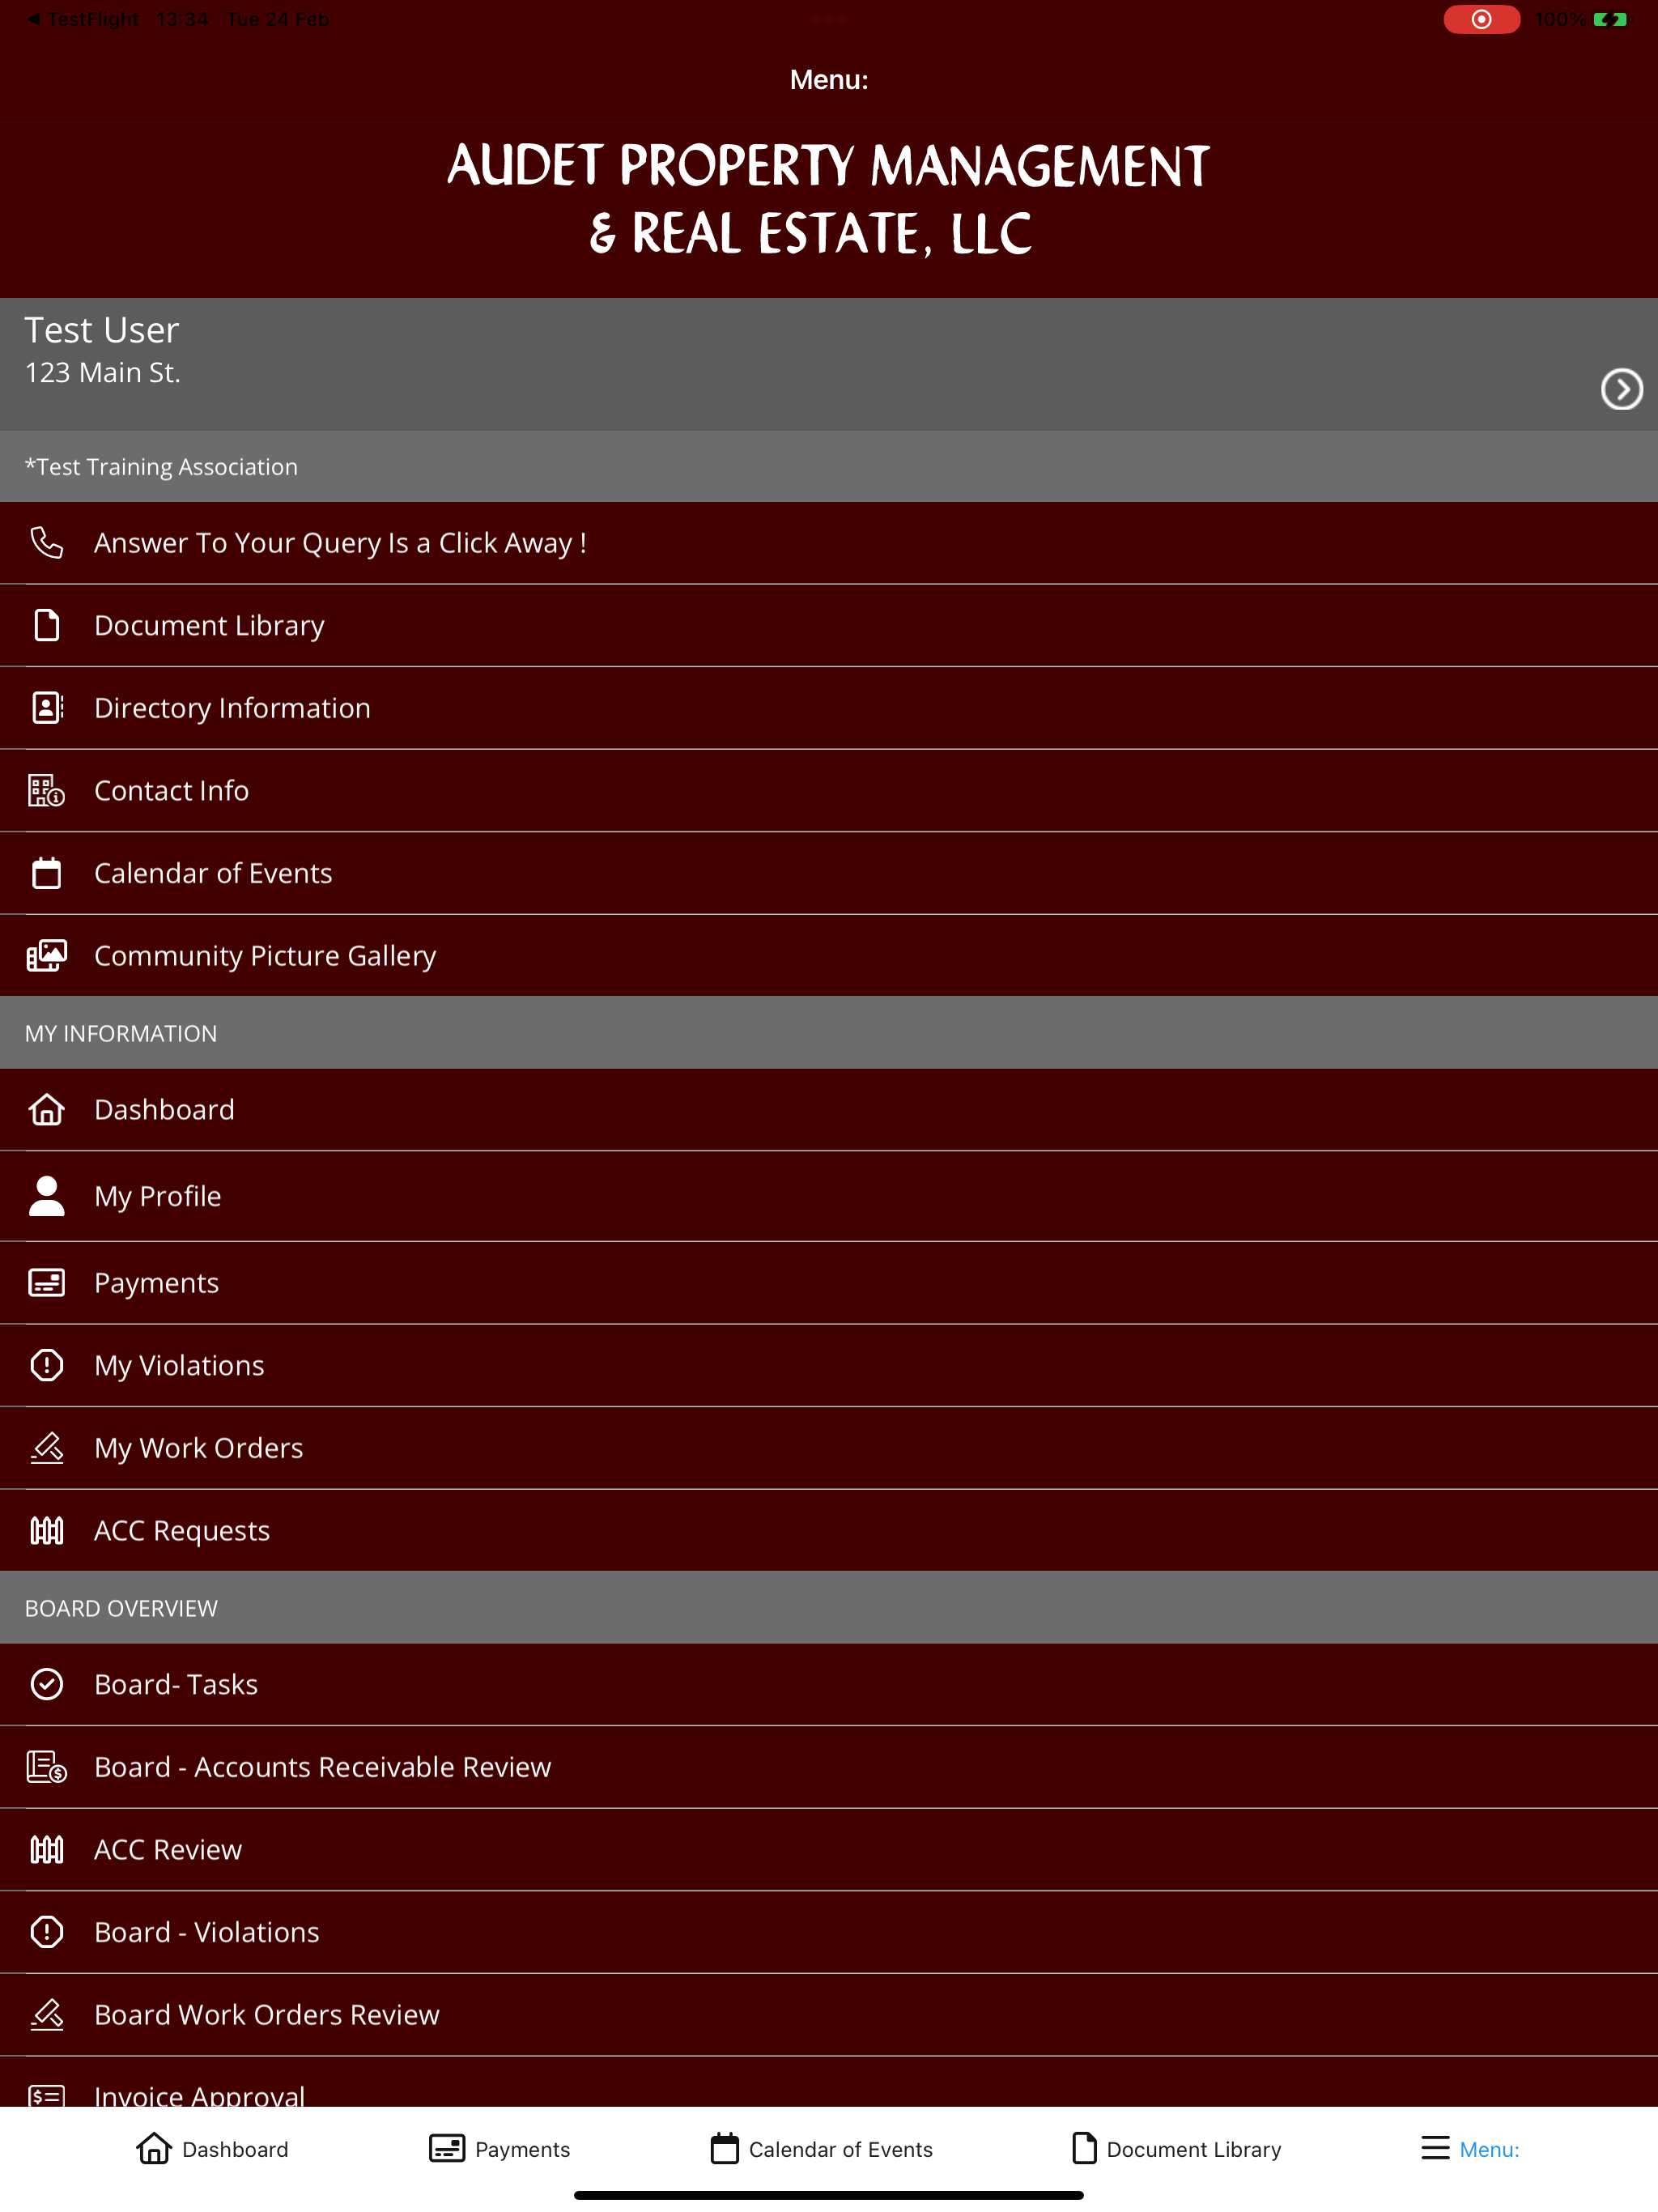Image resolution: width=1658 pixels, height=2212 pixels.
Task: Click the exclamation icon for Board - Violations
Action: point(47,1932)
